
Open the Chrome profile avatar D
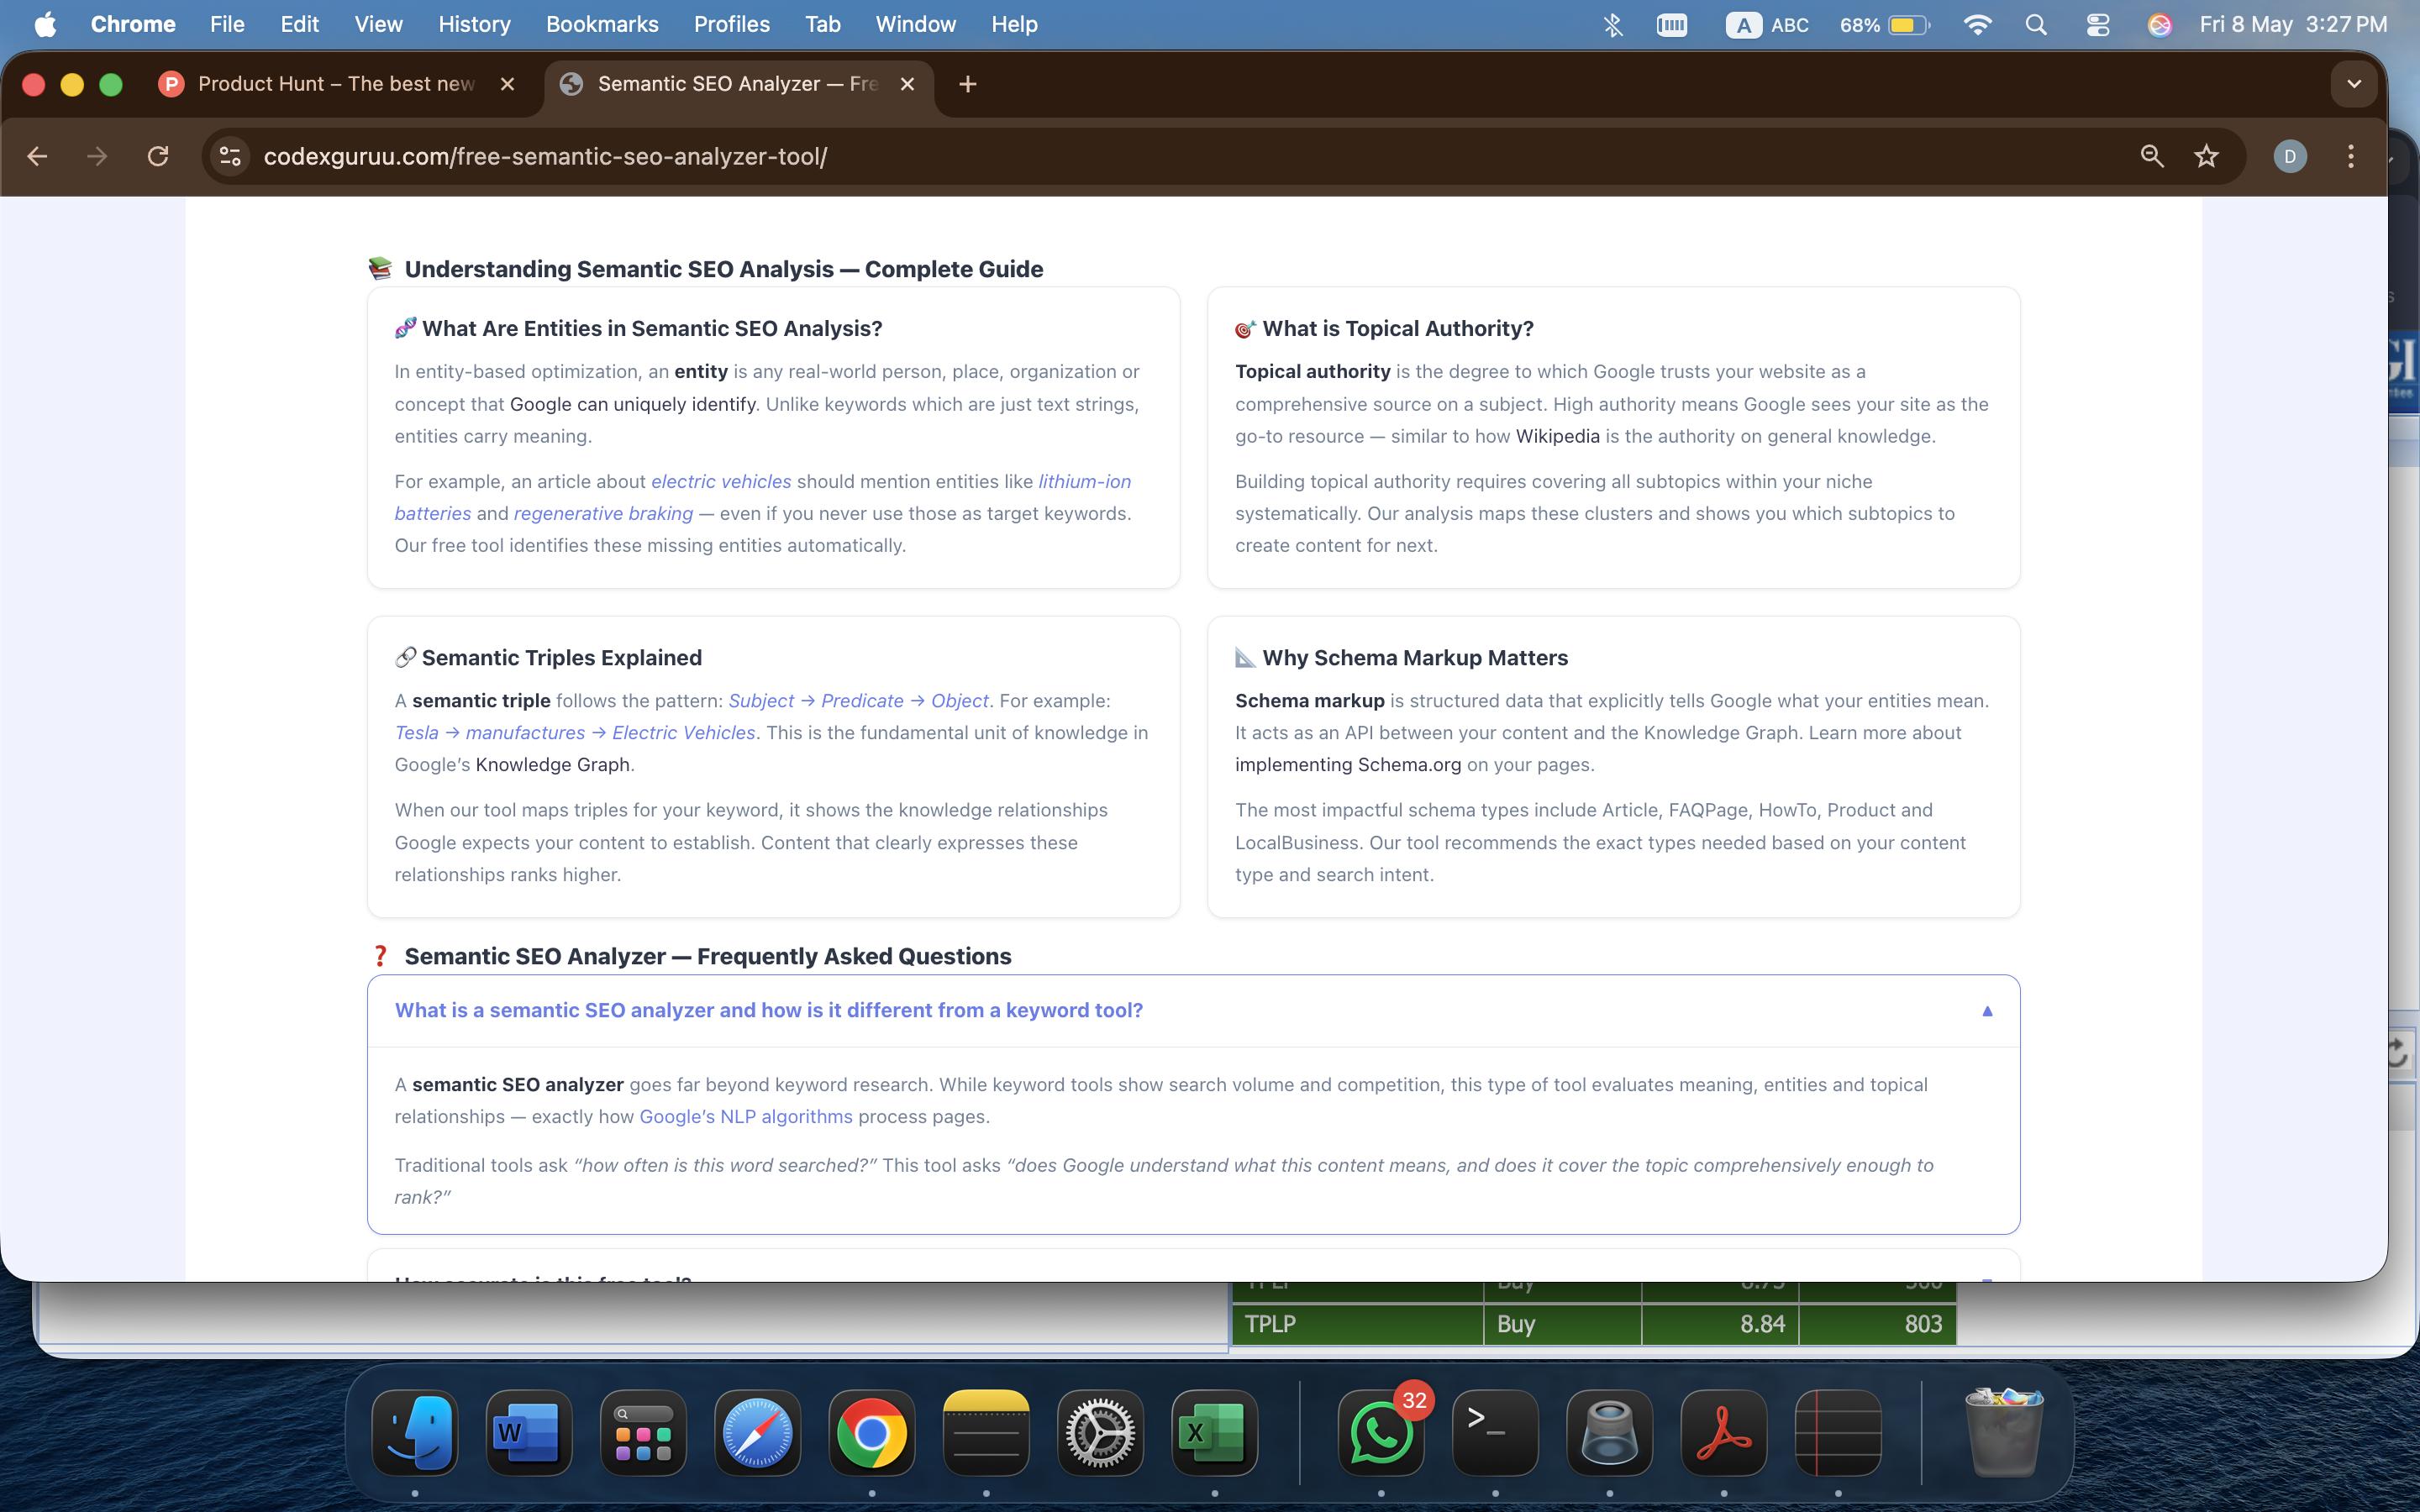(2290, 156)
